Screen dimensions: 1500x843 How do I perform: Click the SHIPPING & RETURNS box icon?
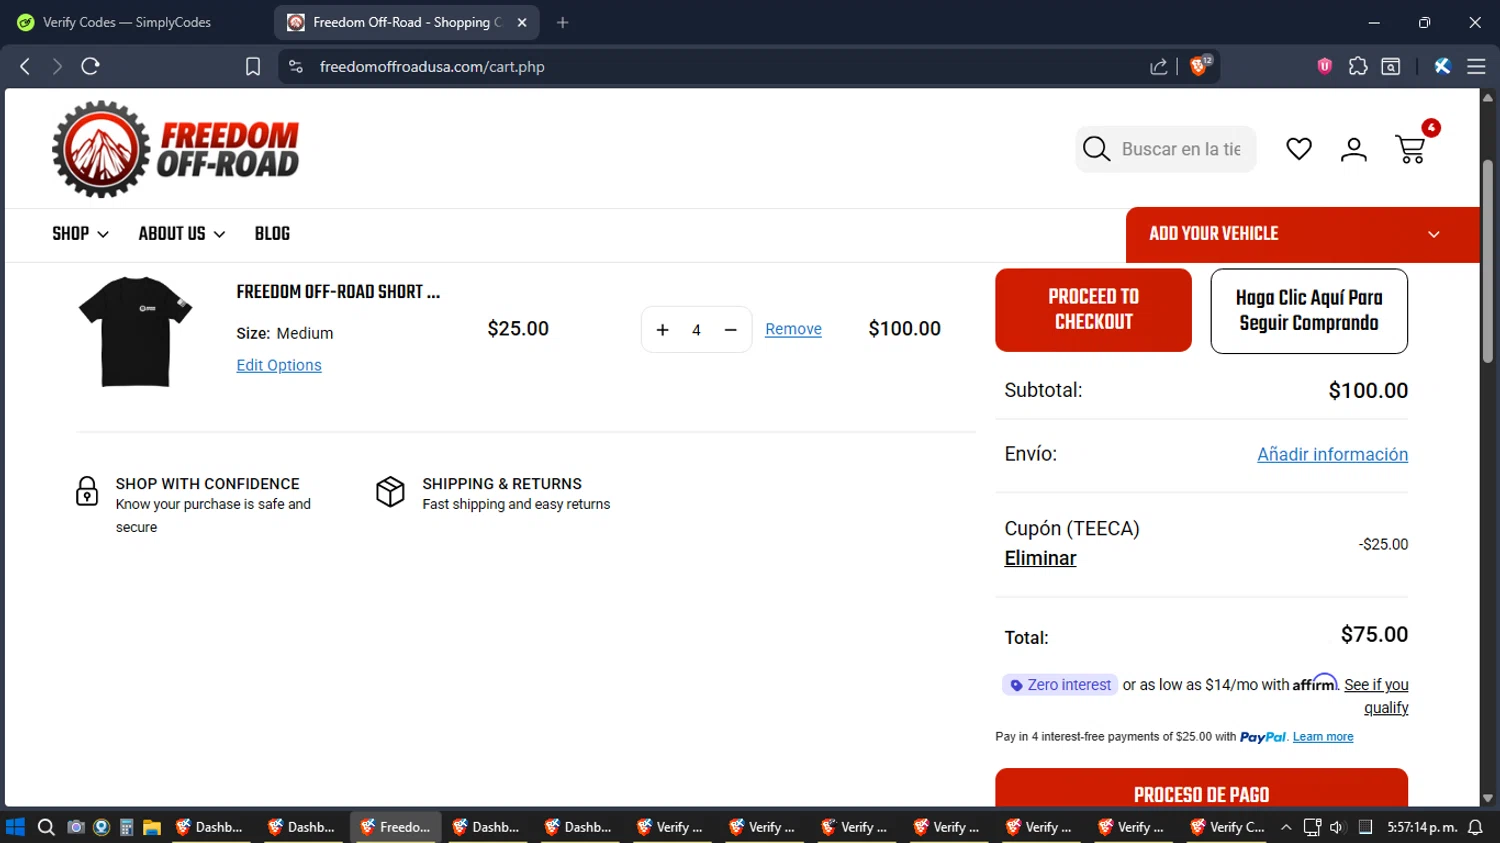pos(390,491)
